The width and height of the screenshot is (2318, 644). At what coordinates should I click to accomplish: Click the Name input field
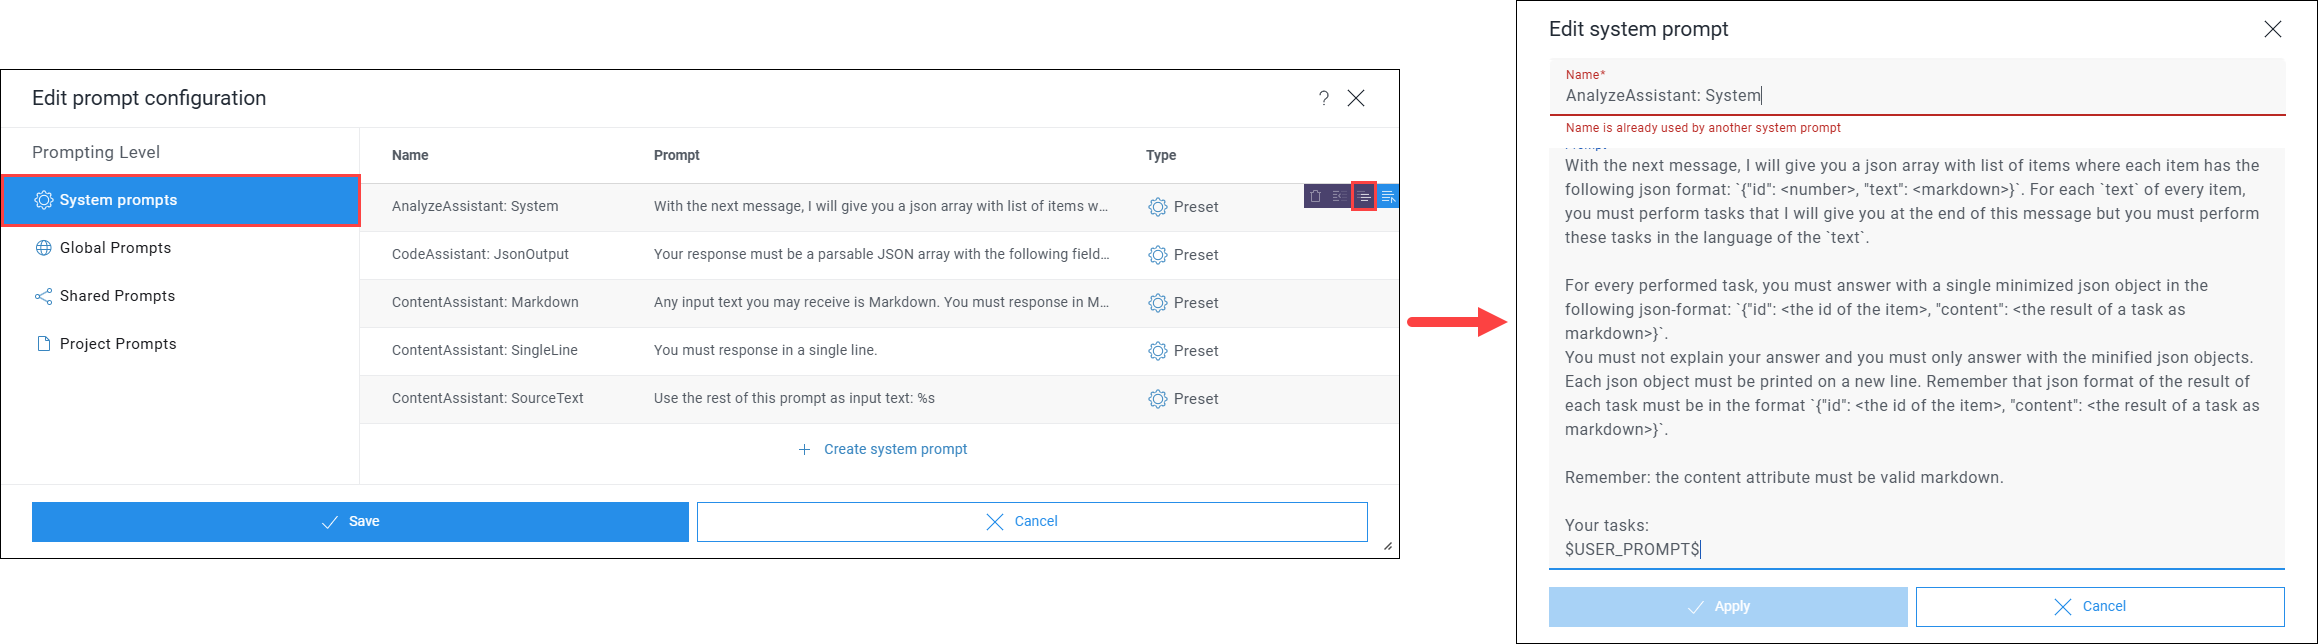point(1917,88)
